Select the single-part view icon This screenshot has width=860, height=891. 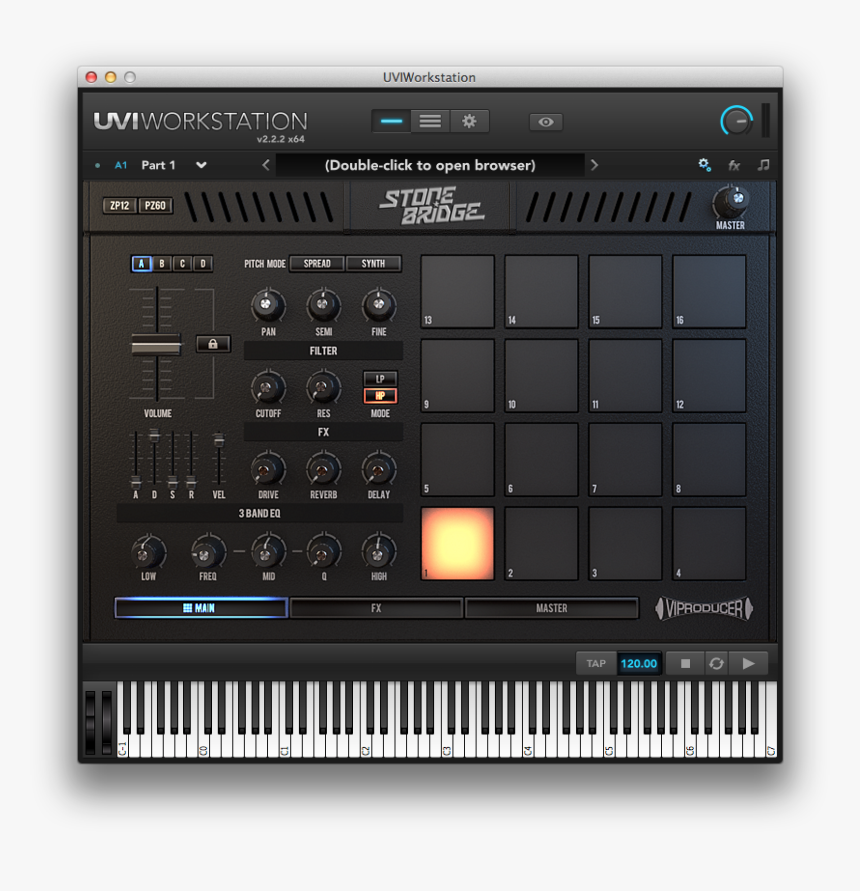[x=390, y=121]
